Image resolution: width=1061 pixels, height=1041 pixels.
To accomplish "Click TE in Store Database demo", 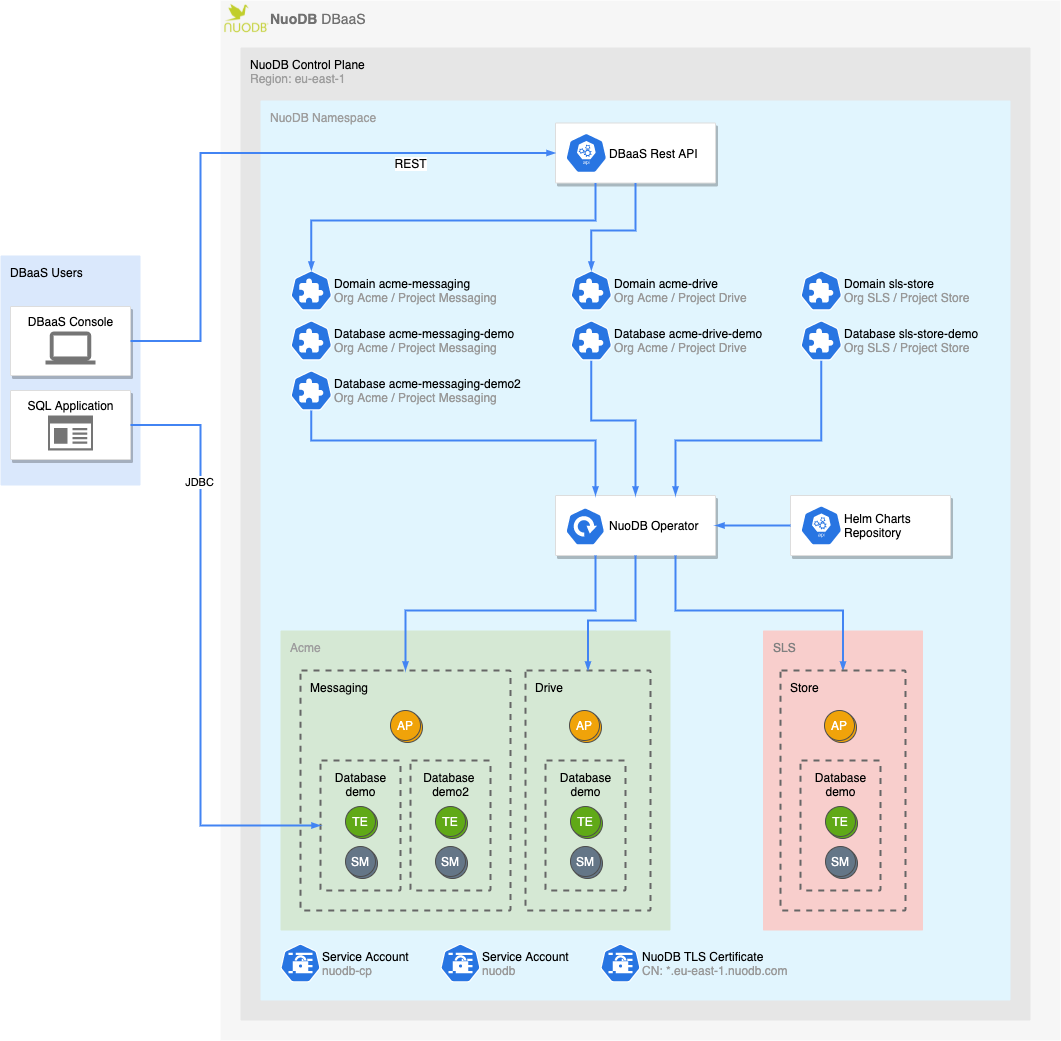I will pyautogui.click(x=840, y=822).
